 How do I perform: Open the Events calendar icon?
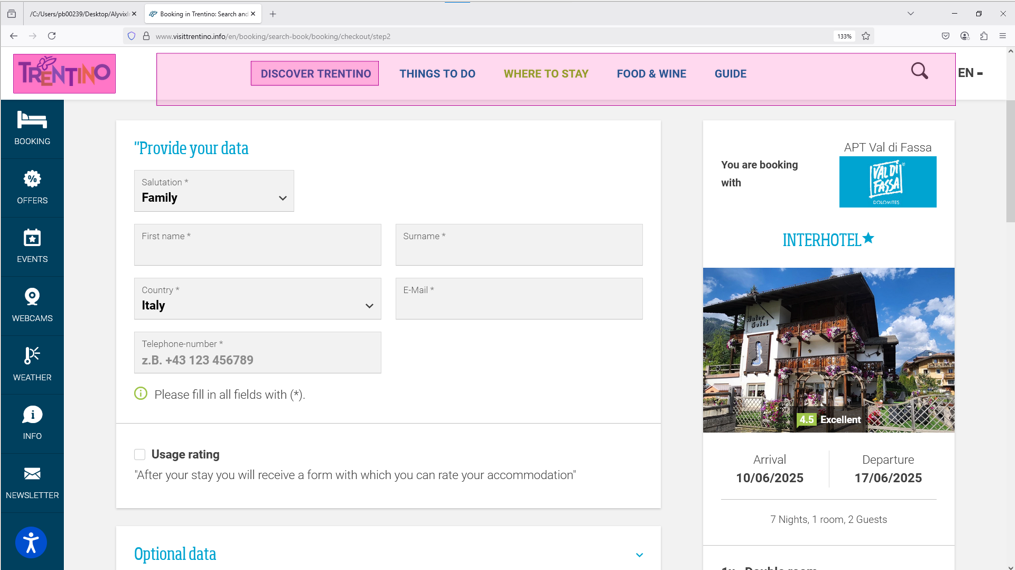32,239
